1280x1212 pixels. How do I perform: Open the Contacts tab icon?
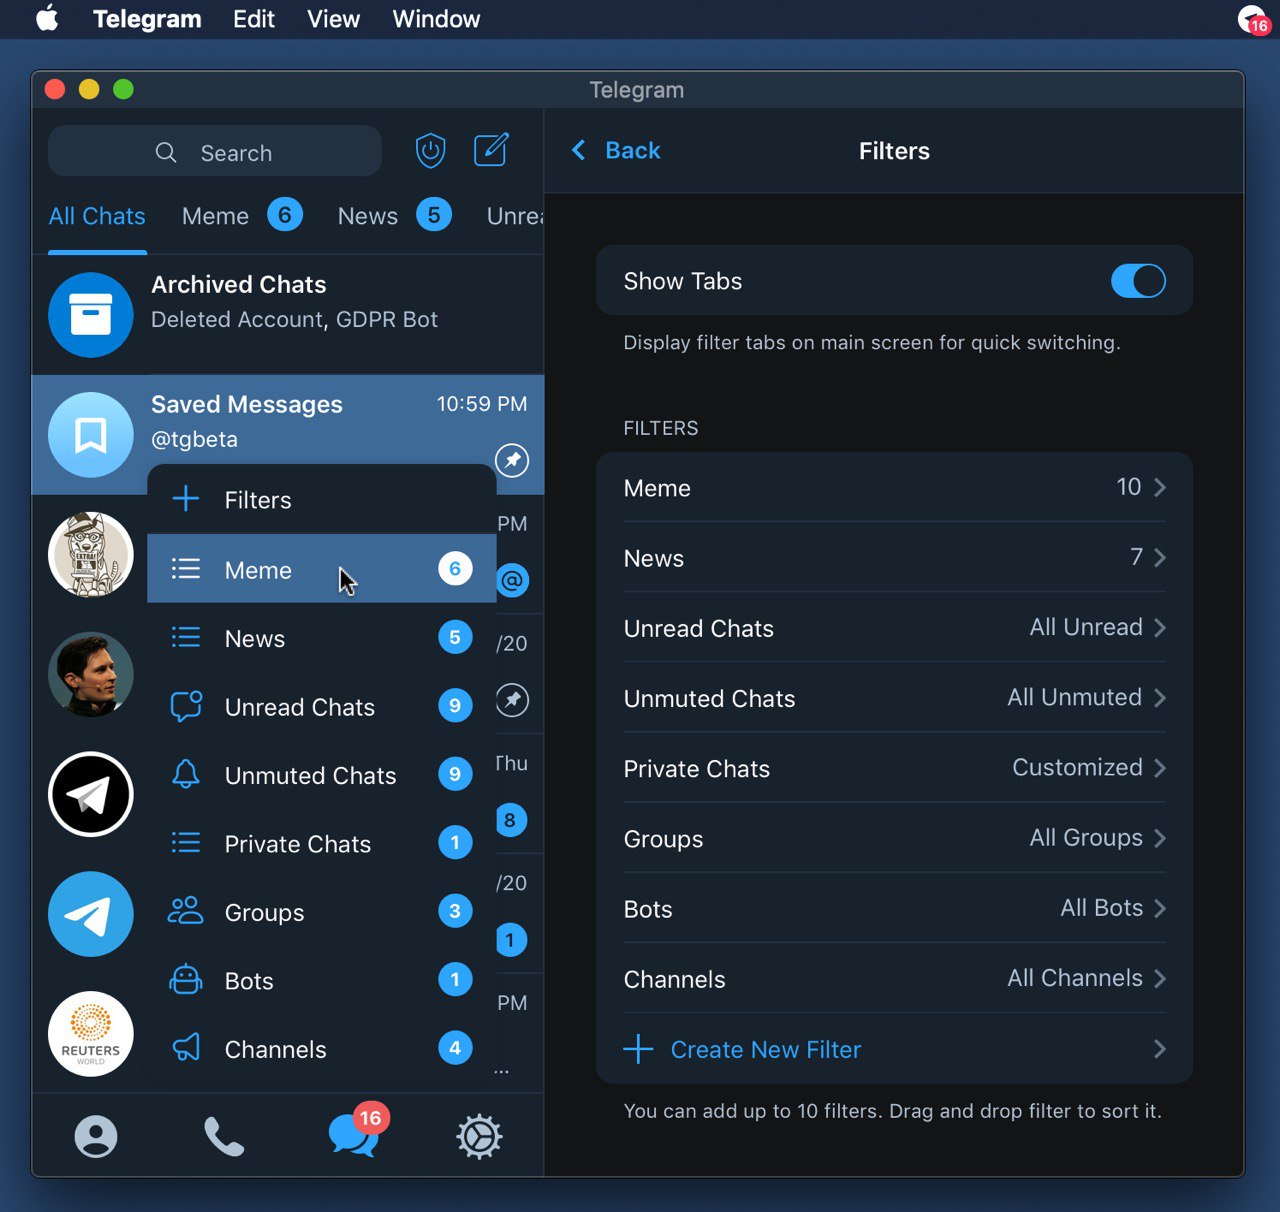[96, 1137]
